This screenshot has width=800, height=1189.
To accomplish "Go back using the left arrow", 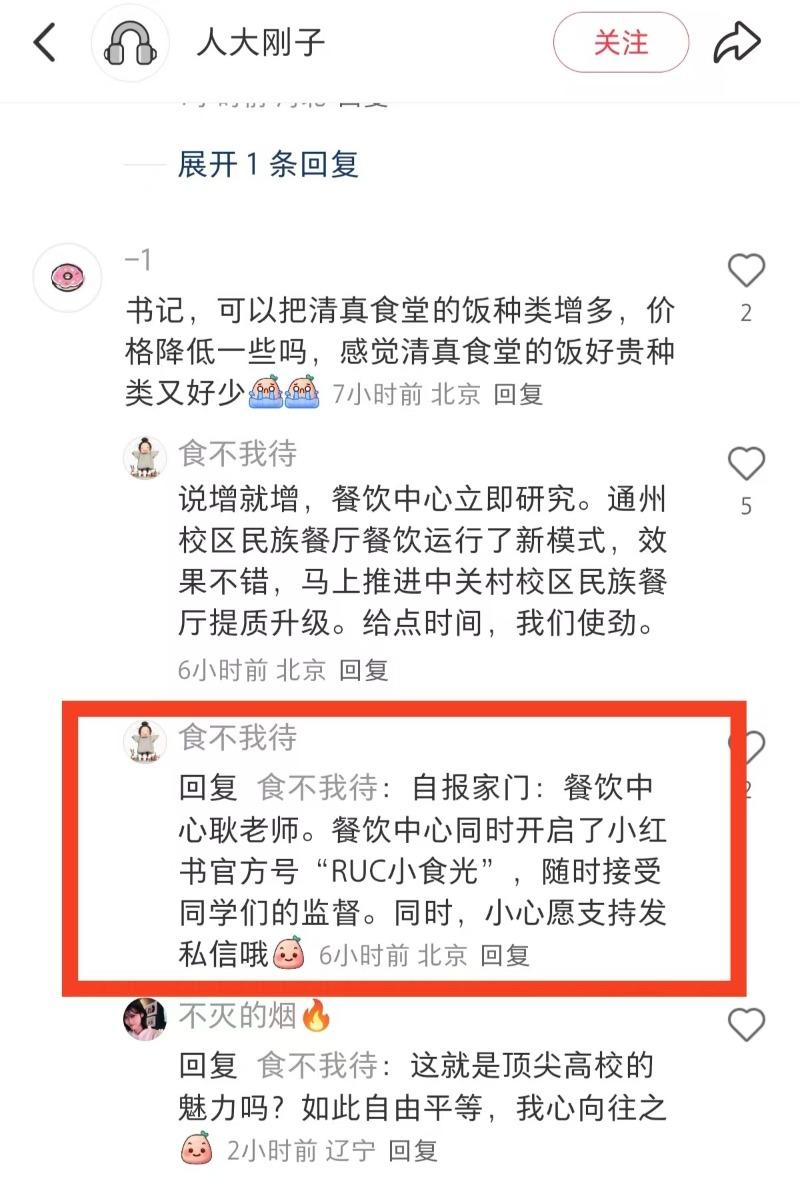I will pos(45,42).
